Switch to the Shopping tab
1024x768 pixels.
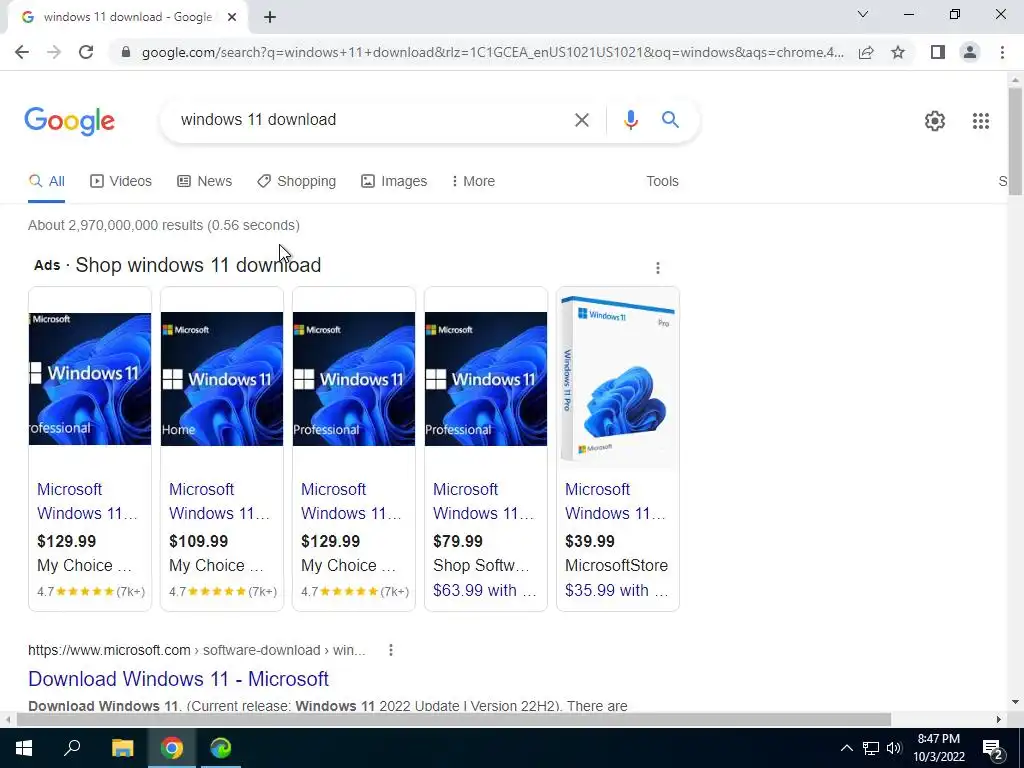click(x=296, y=182)
